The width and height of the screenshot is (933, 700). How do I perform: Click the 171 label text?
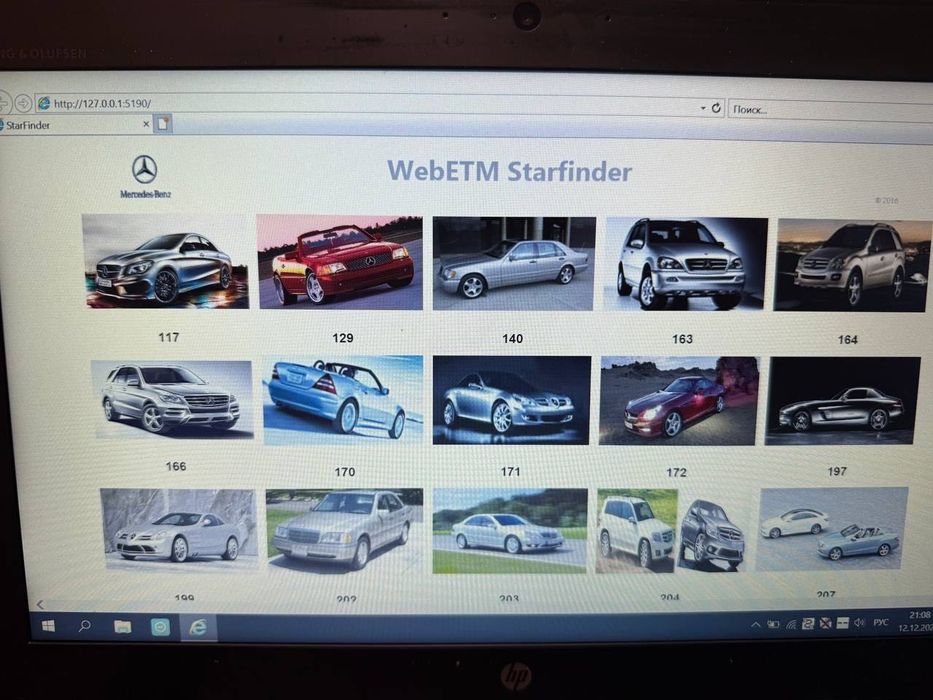511,472
